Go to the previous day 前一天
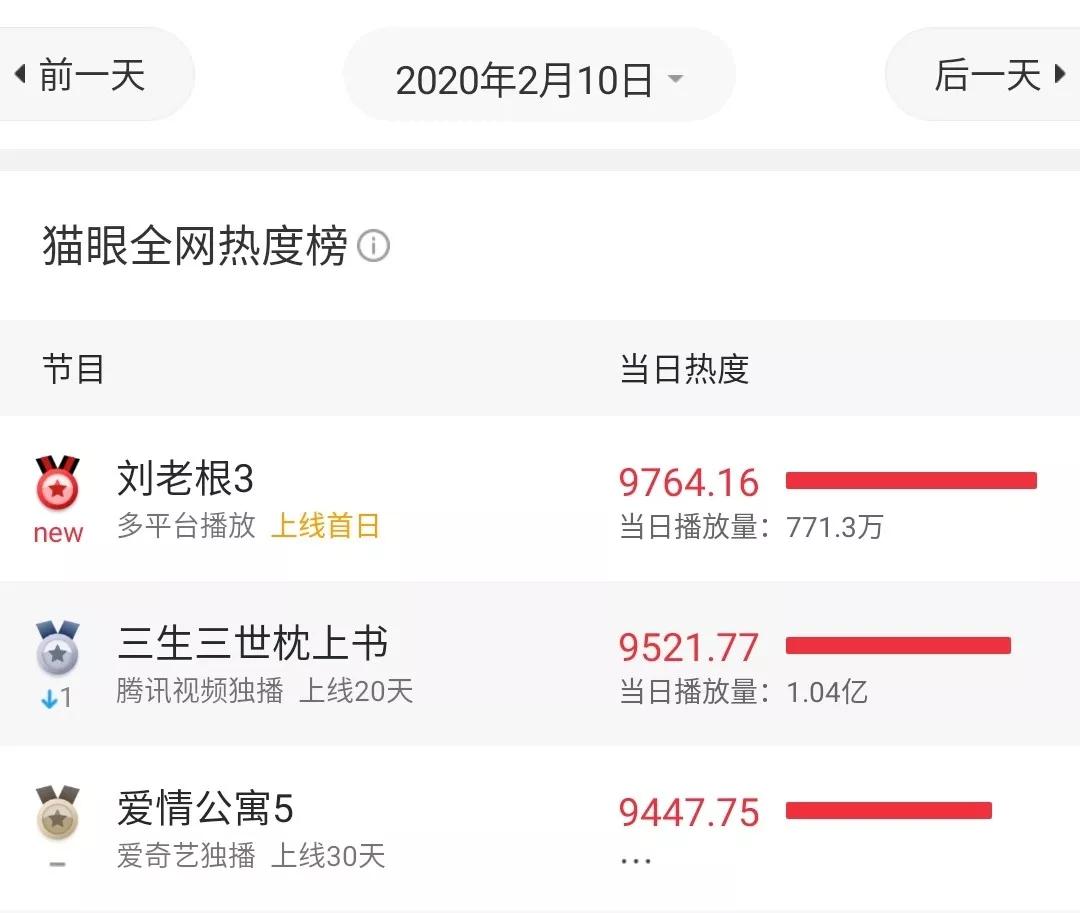Image resolution: width=1080 pixels, height=913 pixels. click(92, 75)
